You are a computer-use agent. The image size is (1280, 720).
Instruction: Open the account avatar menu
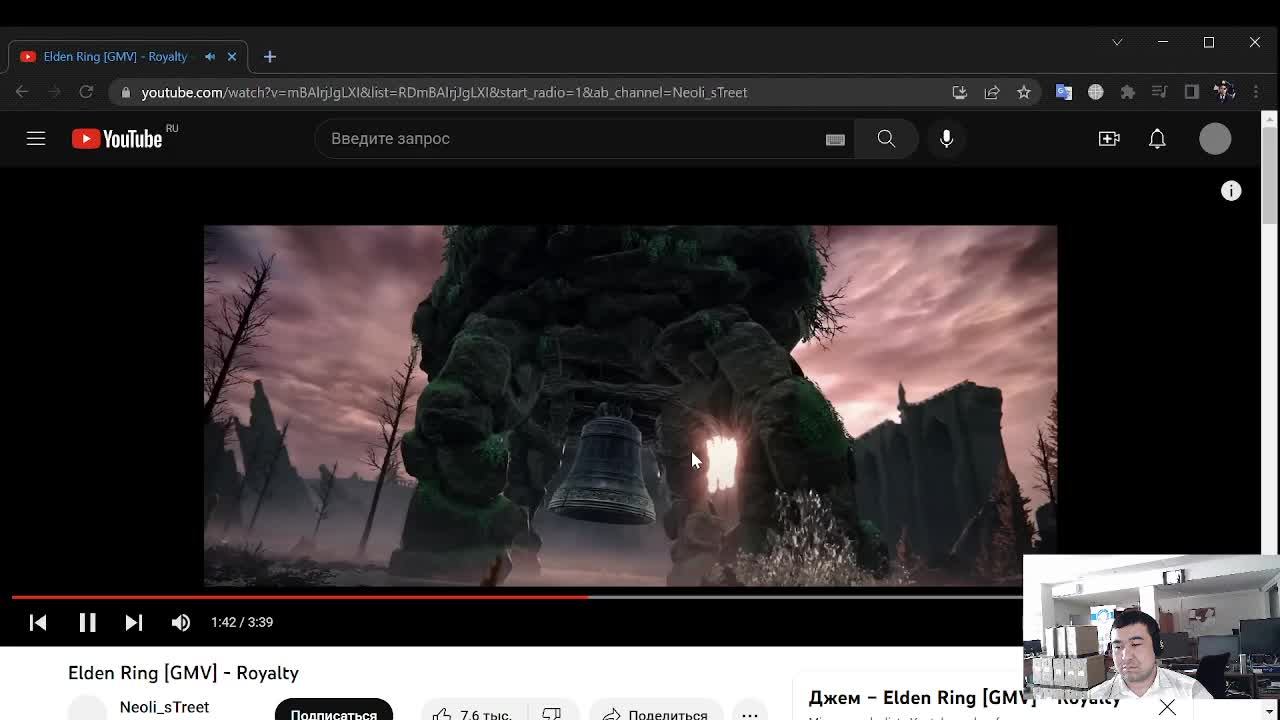point(1215,139)
